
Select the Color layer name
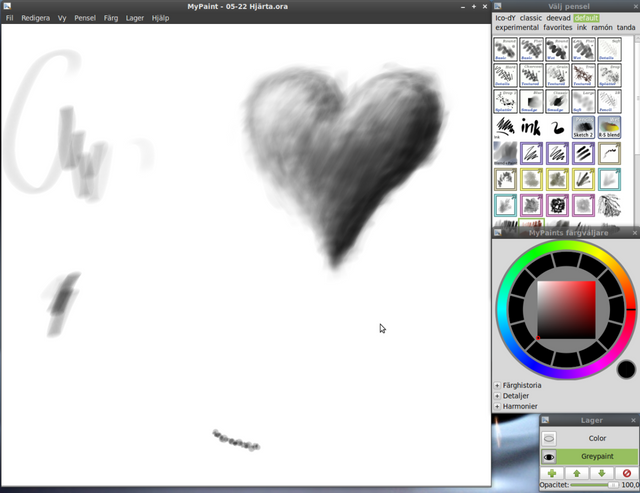click(597, 438)
